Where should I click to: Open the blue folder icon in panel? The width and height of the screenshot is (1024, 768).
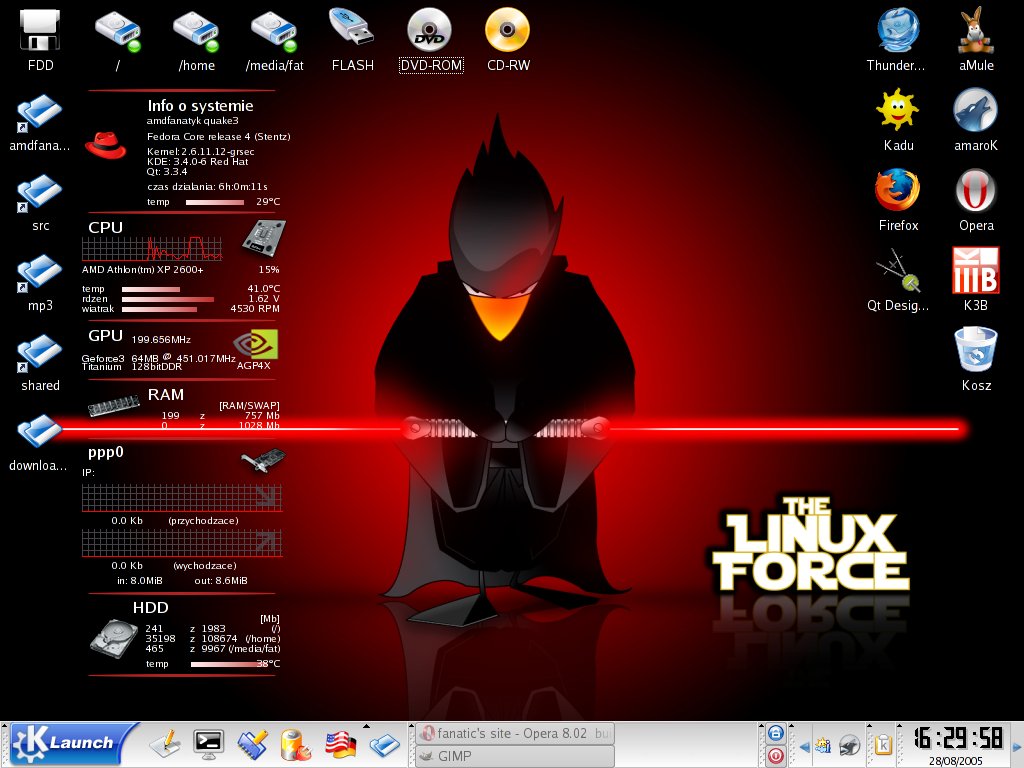384,744
